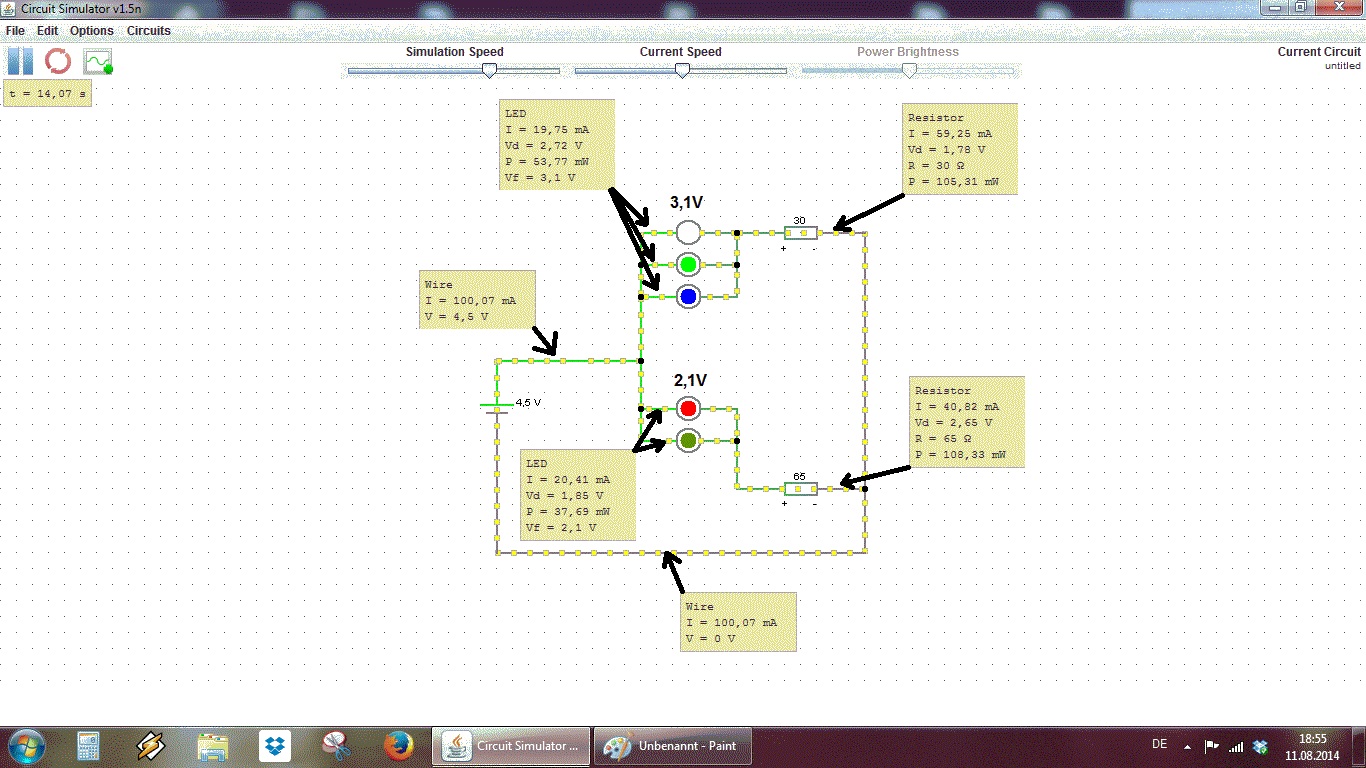The width and height of the screenshot is (1366, 768).
Task: Open the File menu
Action: coord(15,31)
